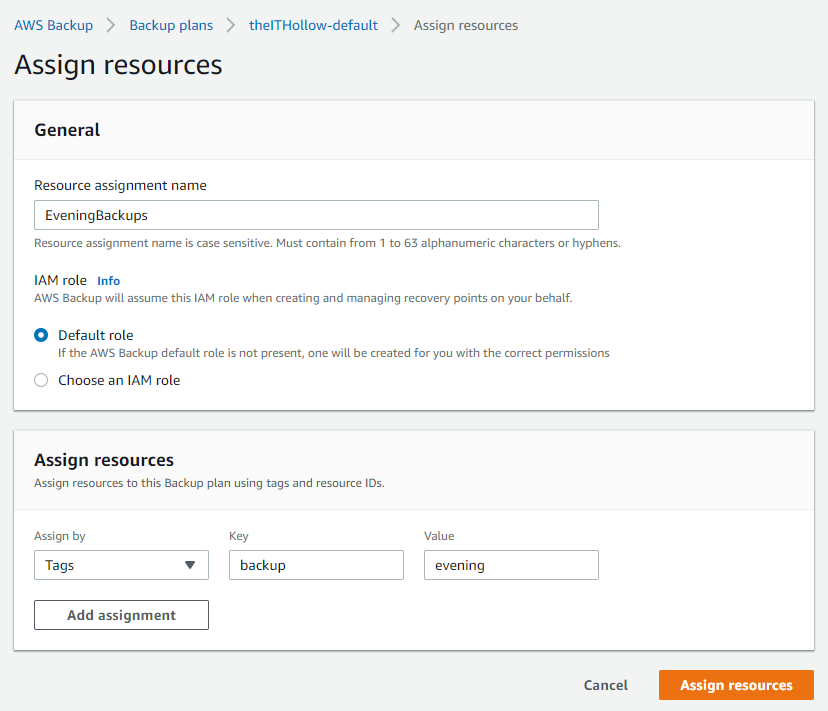Click the orange Assign resources button
The image size is (828, 711).
tap(736, 685)
